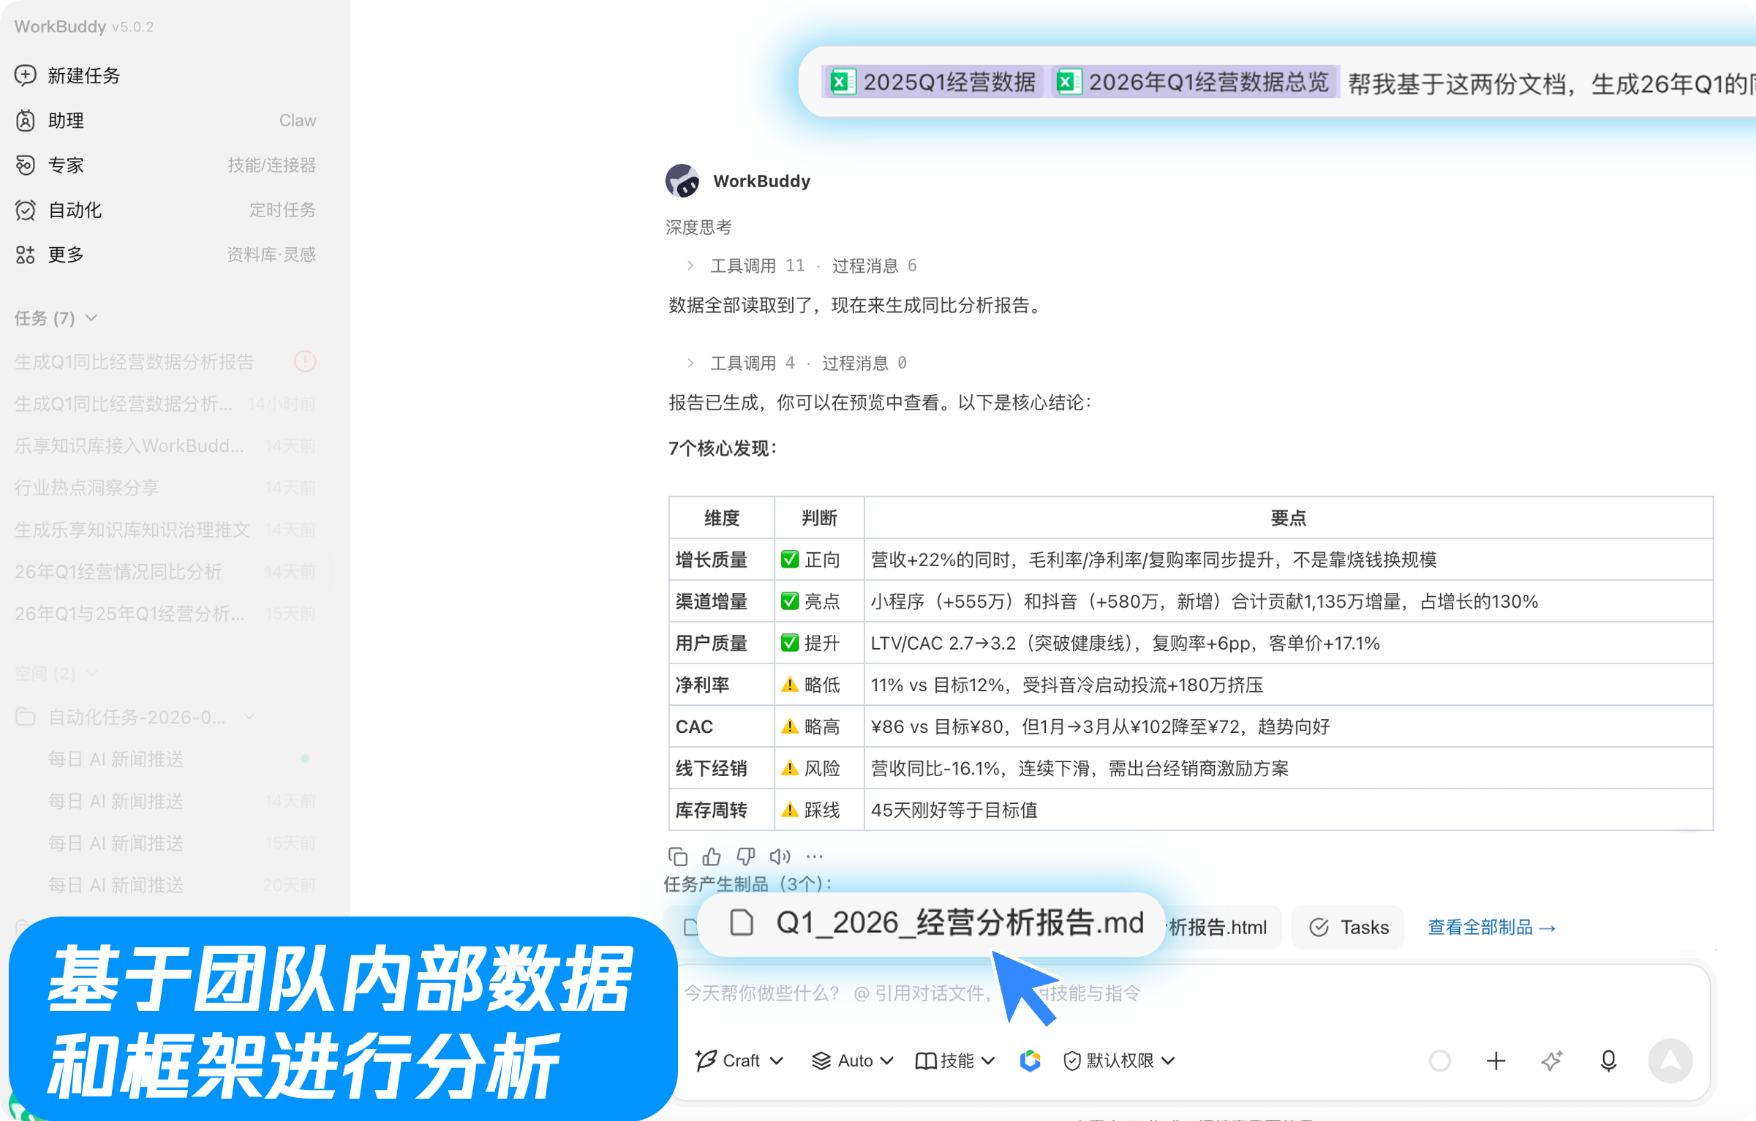
Task: Open the 析报告.html artifact
Action: [1222, 928]
